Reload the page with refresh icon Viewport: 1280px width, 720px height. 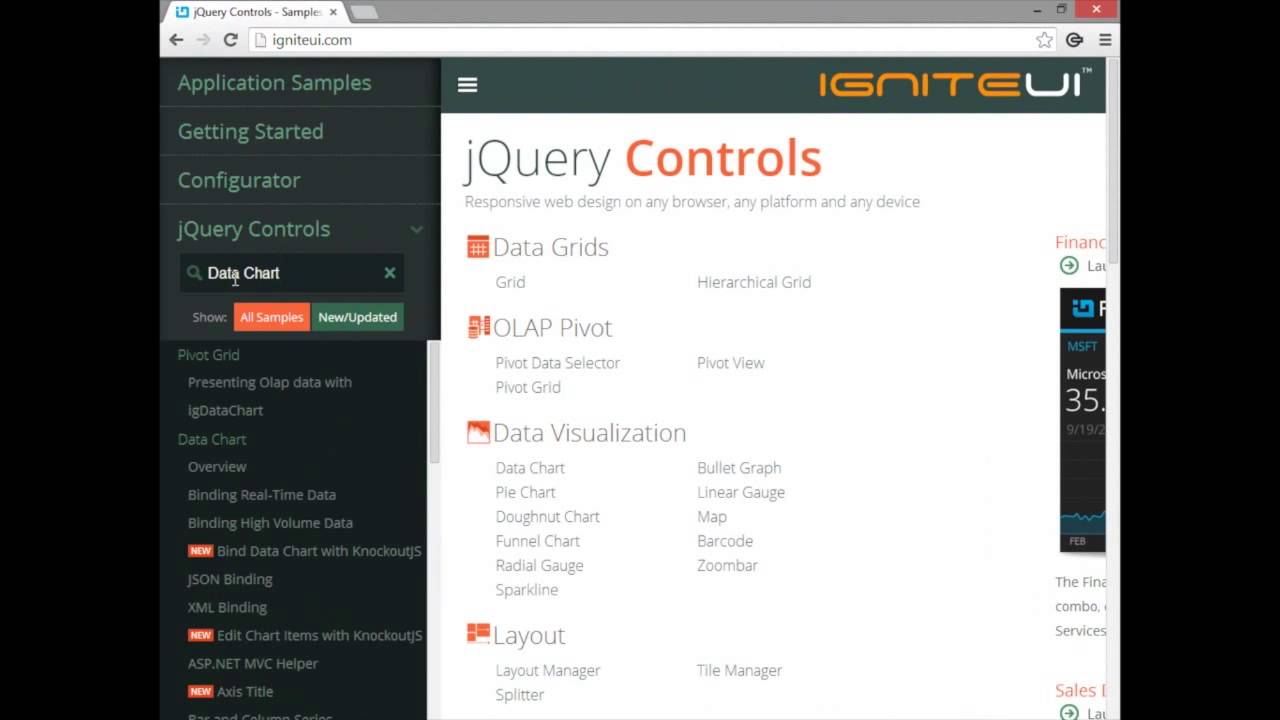tap(230, 40)
